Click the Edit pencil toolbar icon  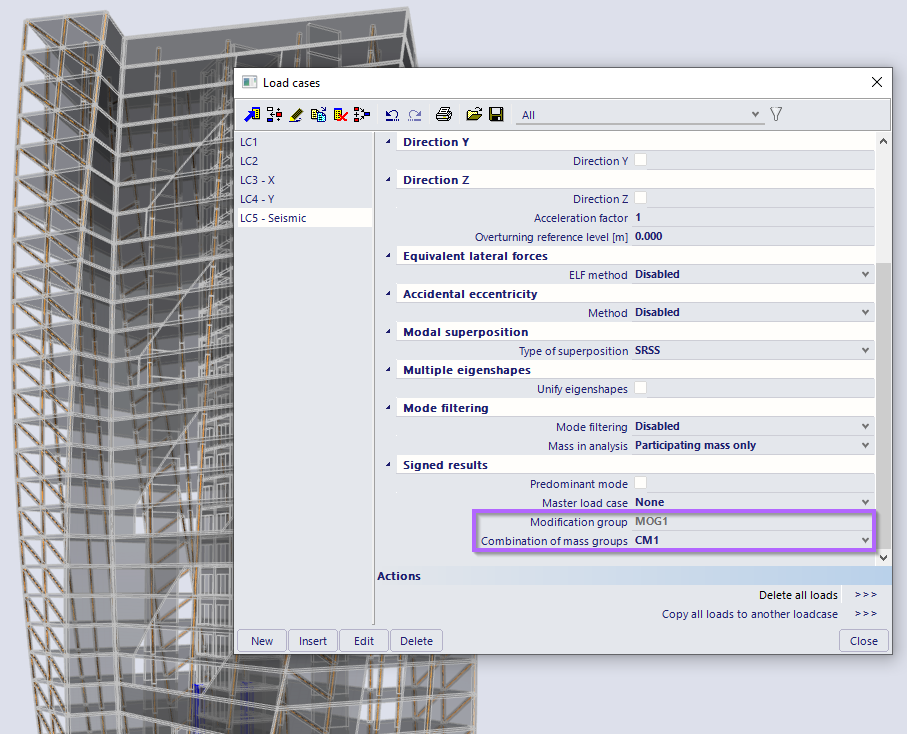point(296,115)
